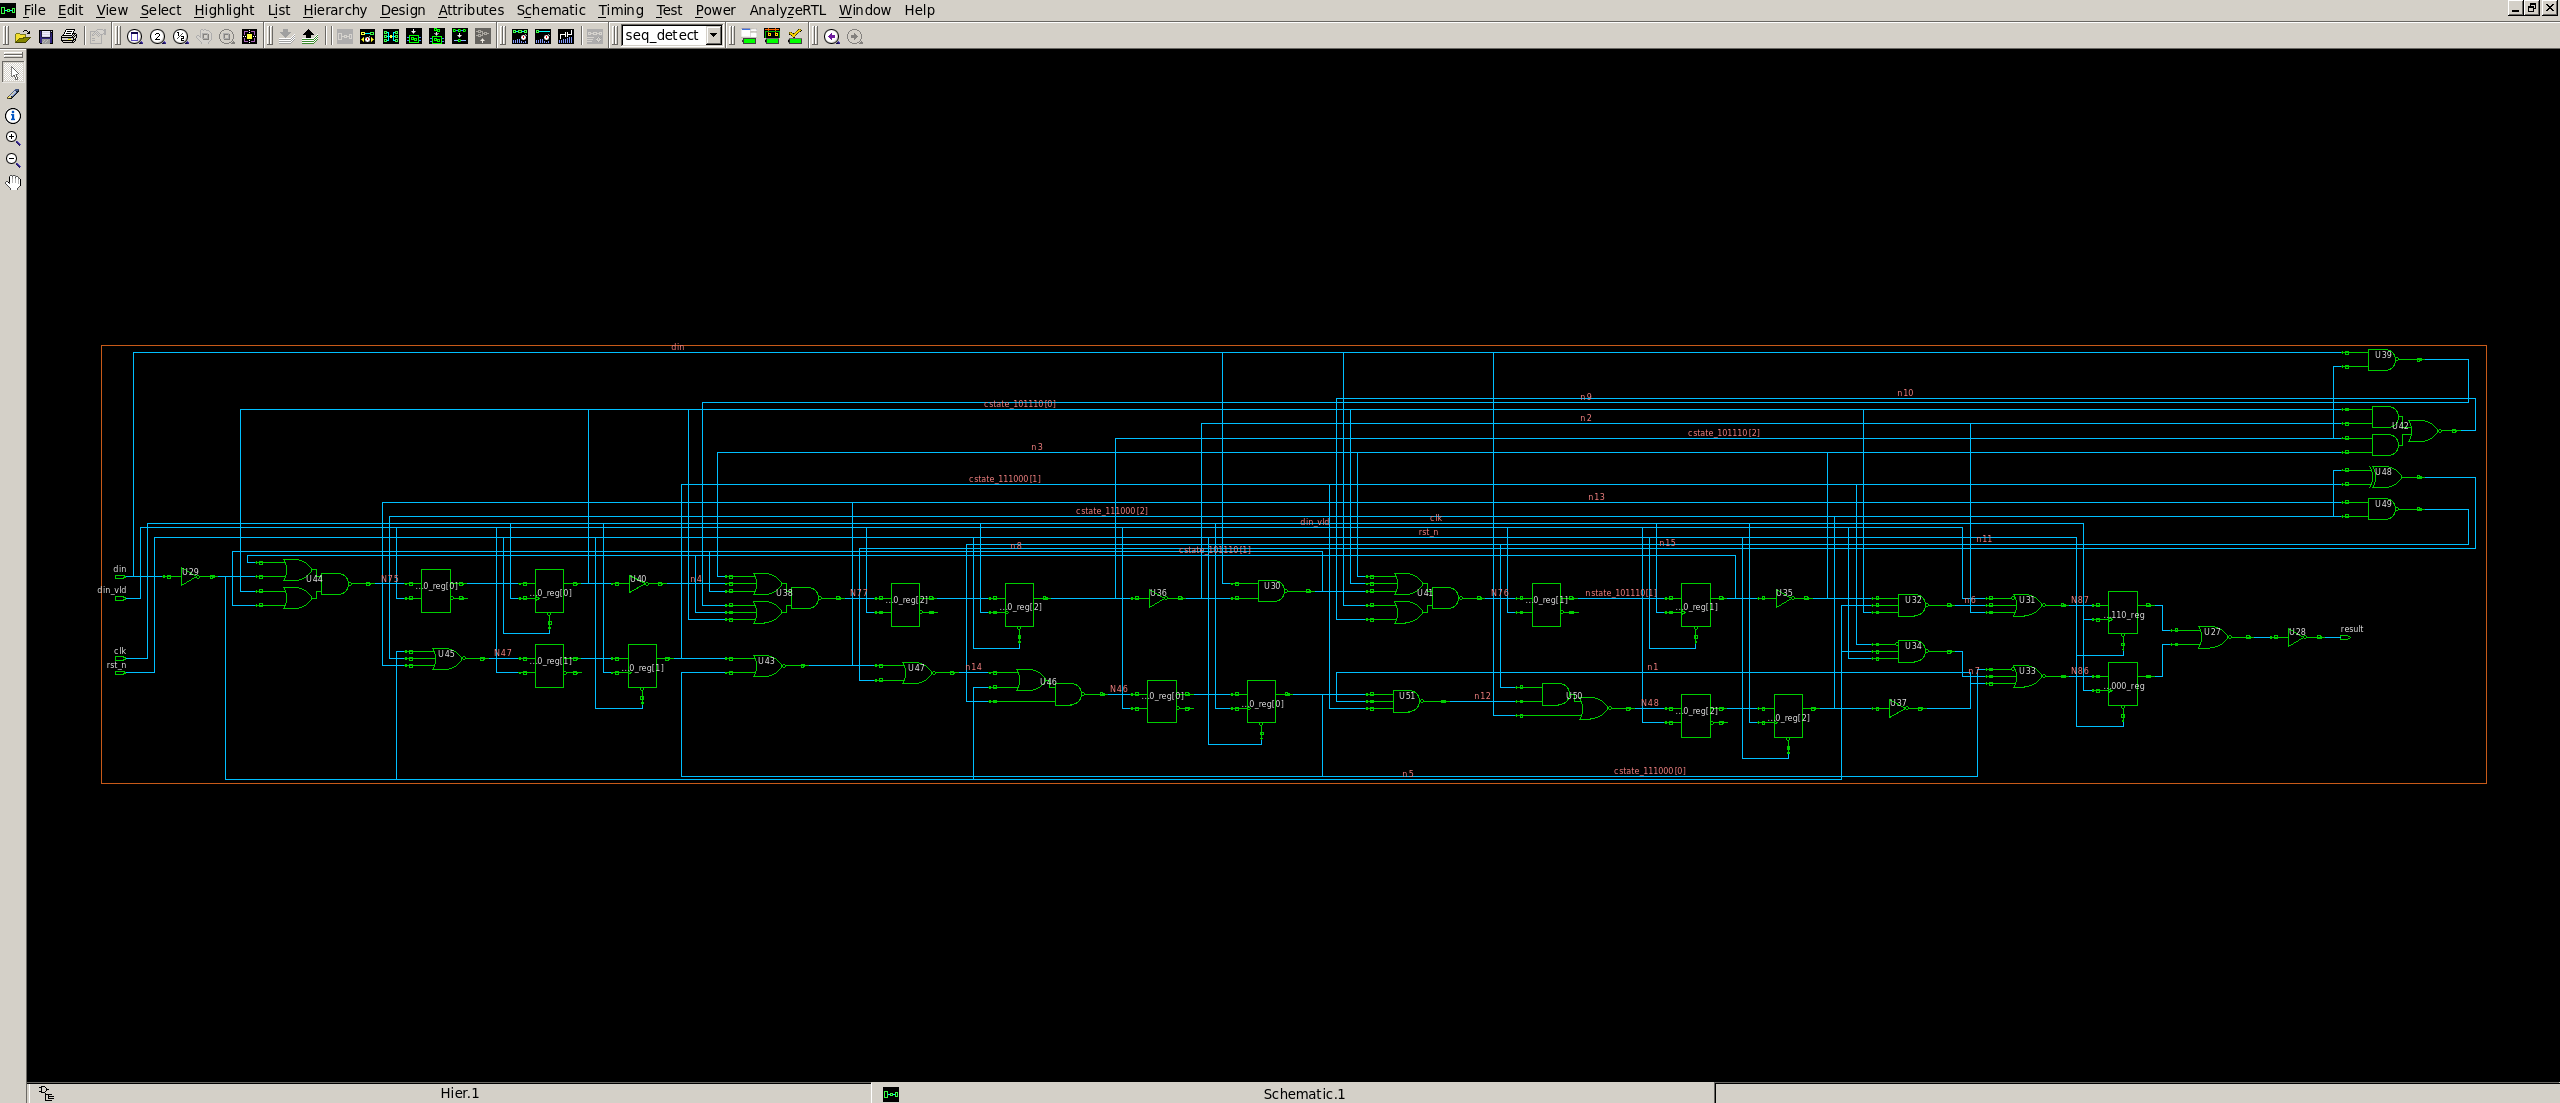Activate the pan hand tool
The image size is (2560, 1103).
coord(13,182)
